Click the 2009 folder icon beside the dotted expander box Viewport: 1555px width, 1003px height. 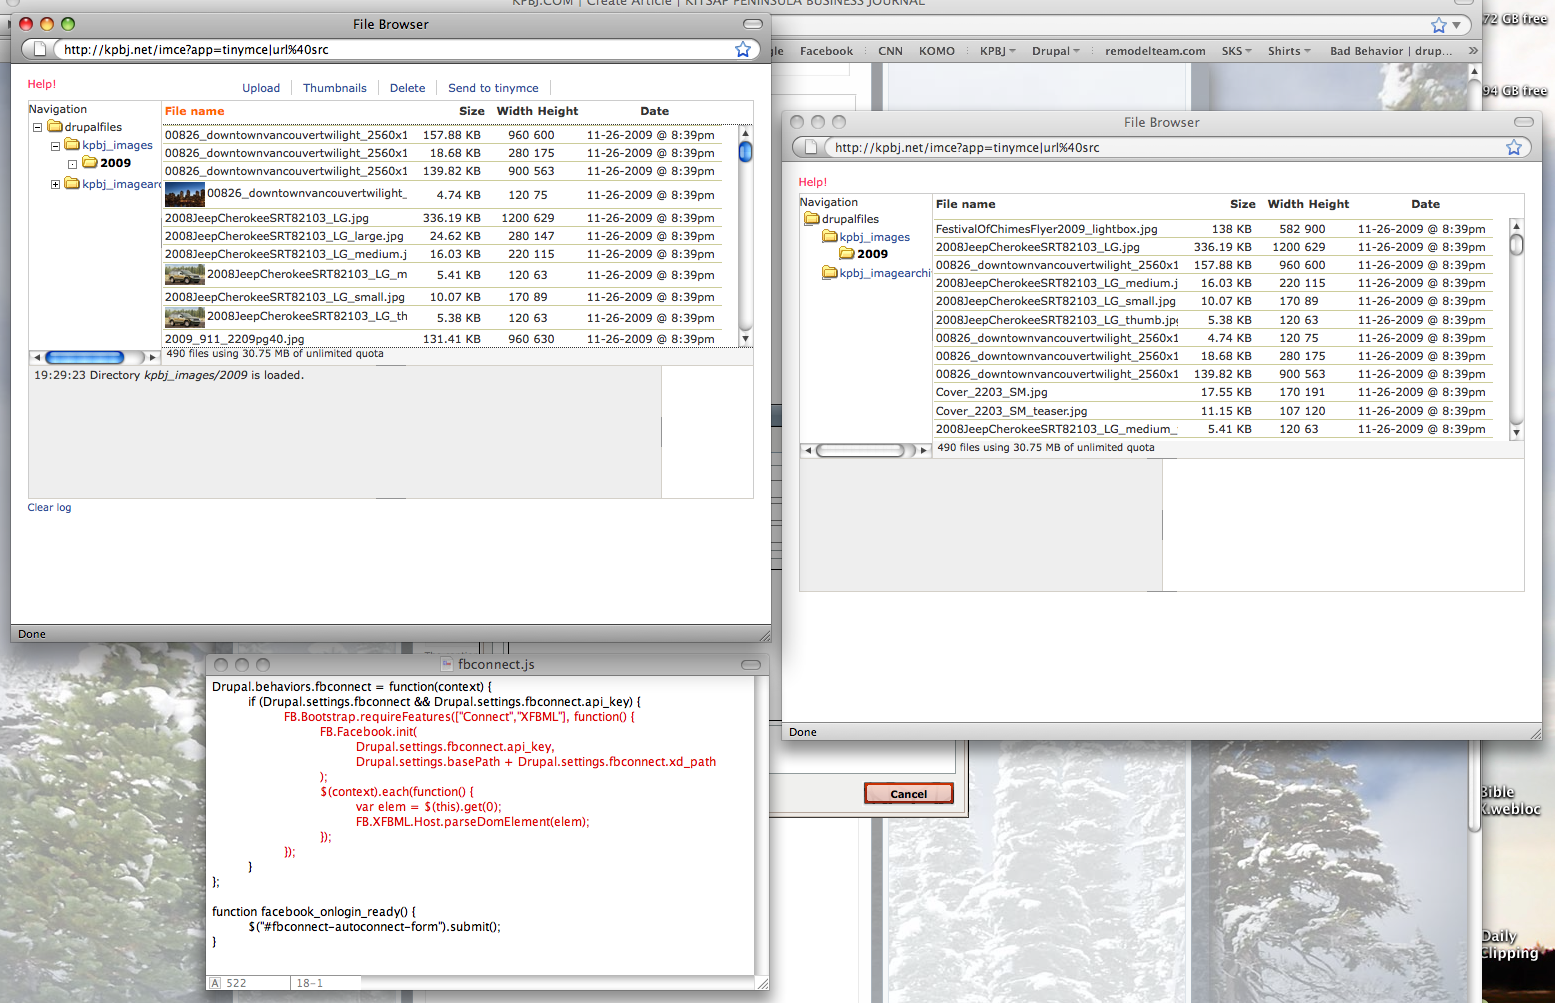(x=90, y=163)
